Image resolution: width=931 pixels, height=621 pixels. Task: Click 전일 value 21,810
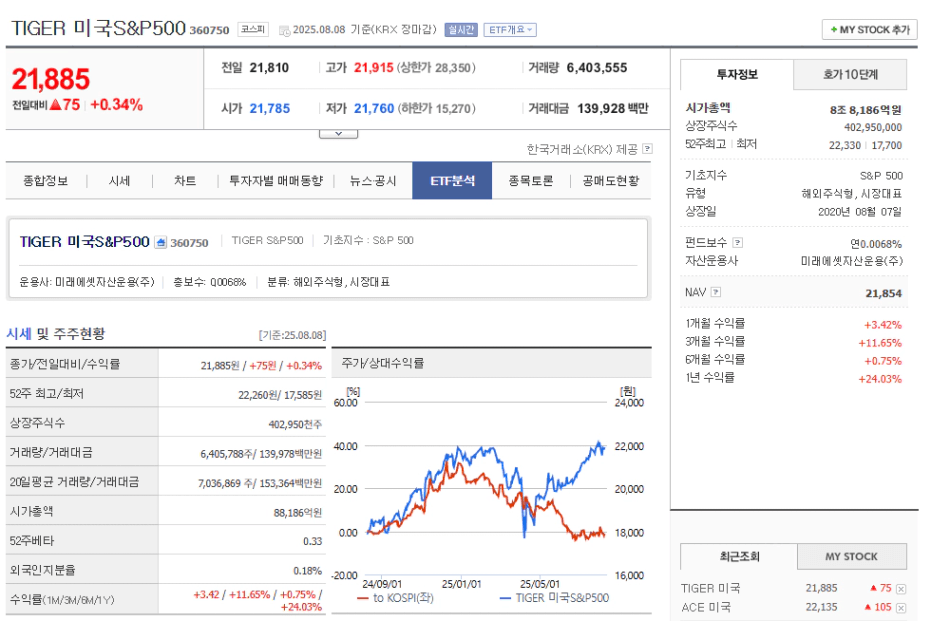tap(269, 68)
